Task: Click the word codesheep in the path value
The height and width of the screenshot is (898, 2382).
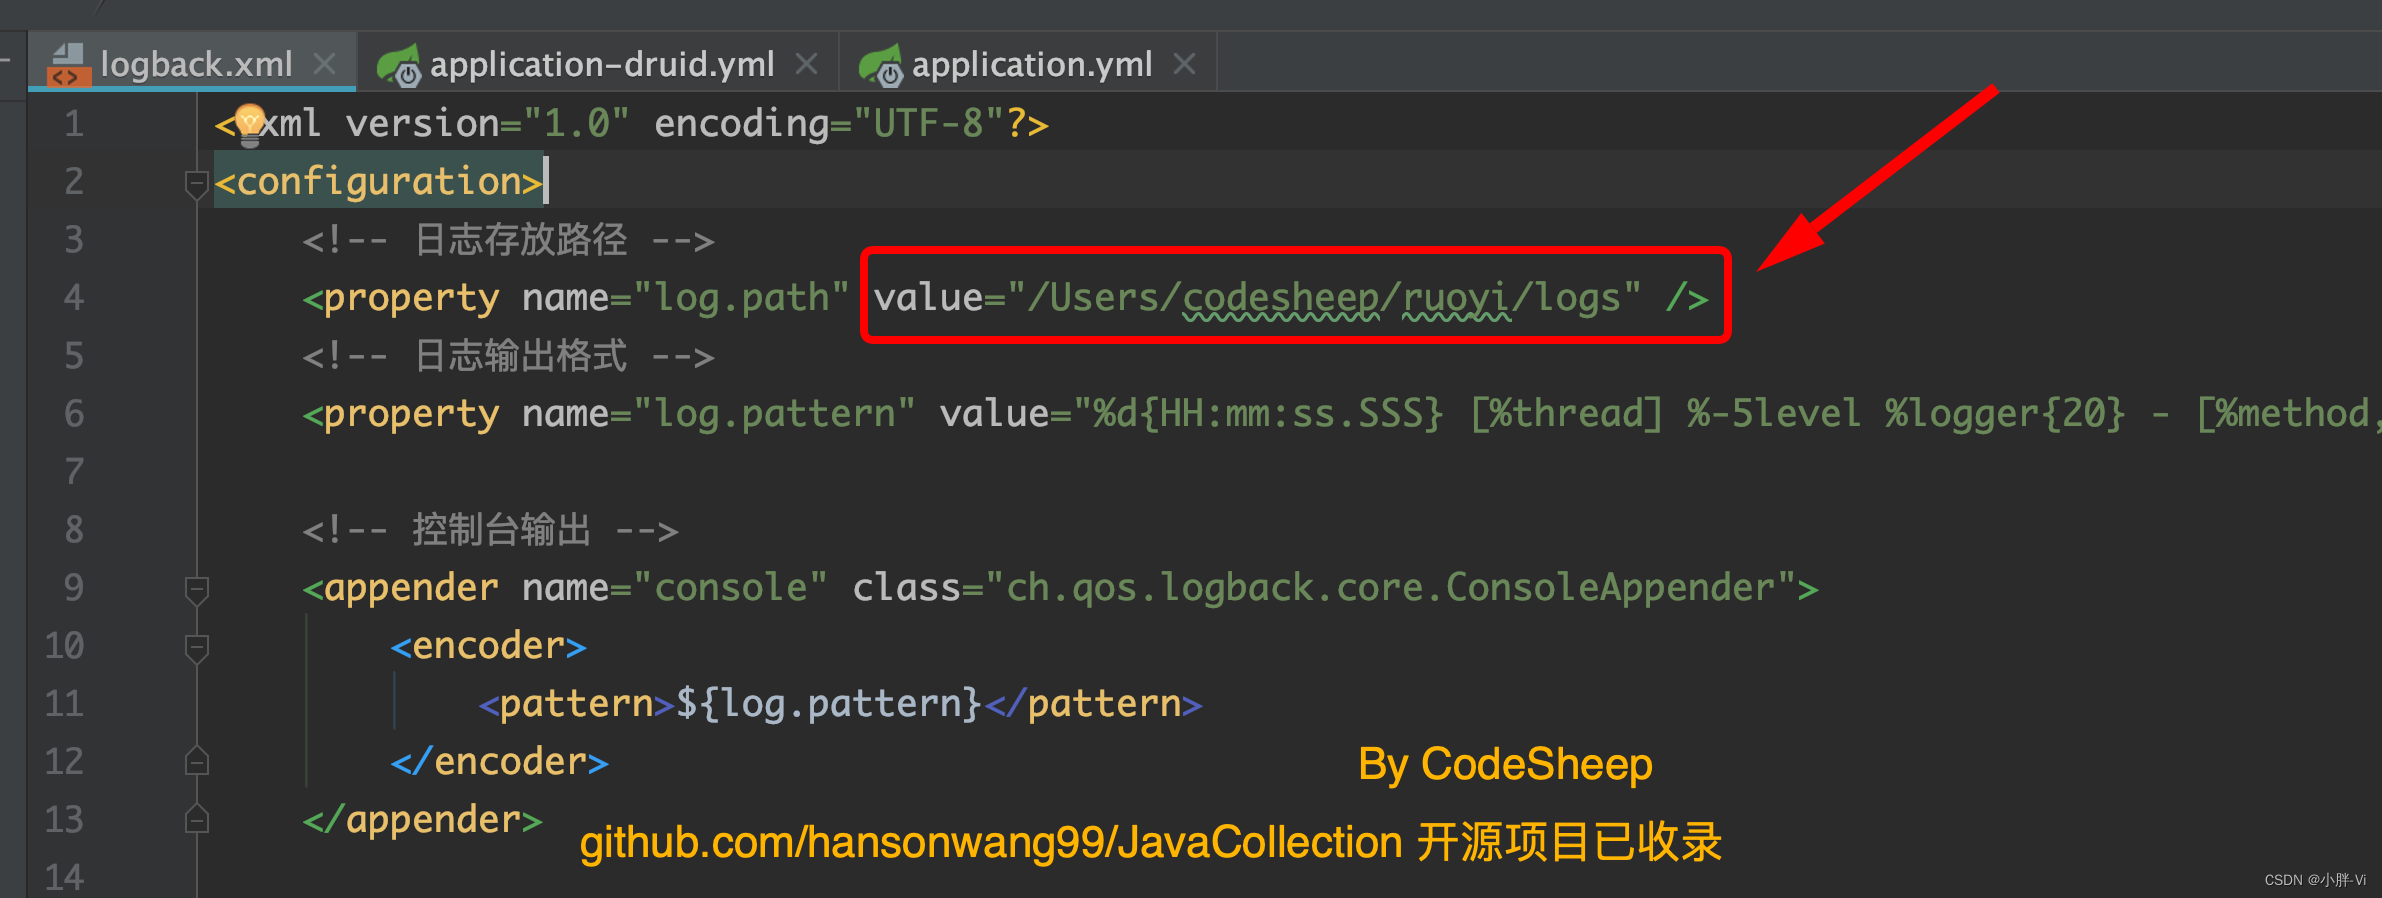Action: click(x=1281, y=298)
